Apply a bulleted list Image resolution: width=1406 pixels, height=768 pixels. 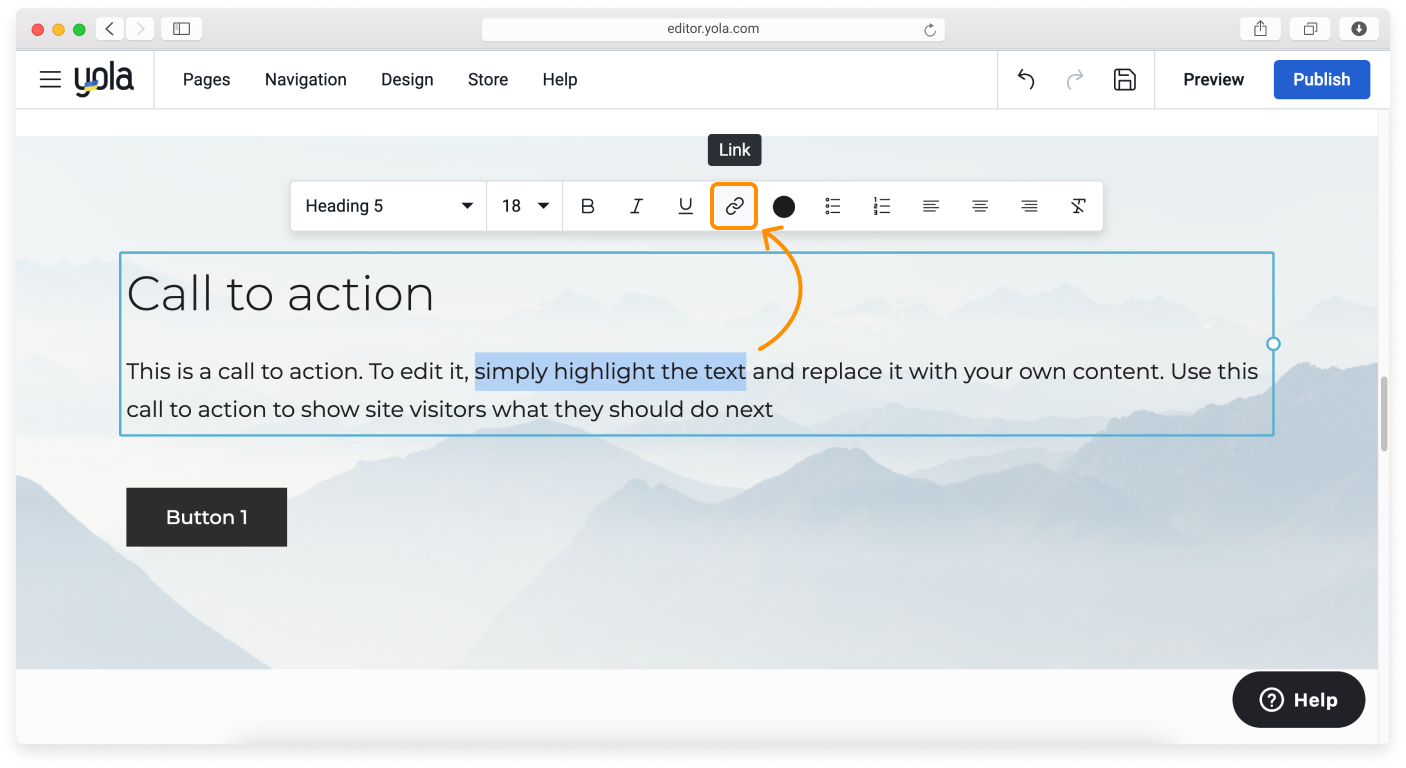(832, 206)
